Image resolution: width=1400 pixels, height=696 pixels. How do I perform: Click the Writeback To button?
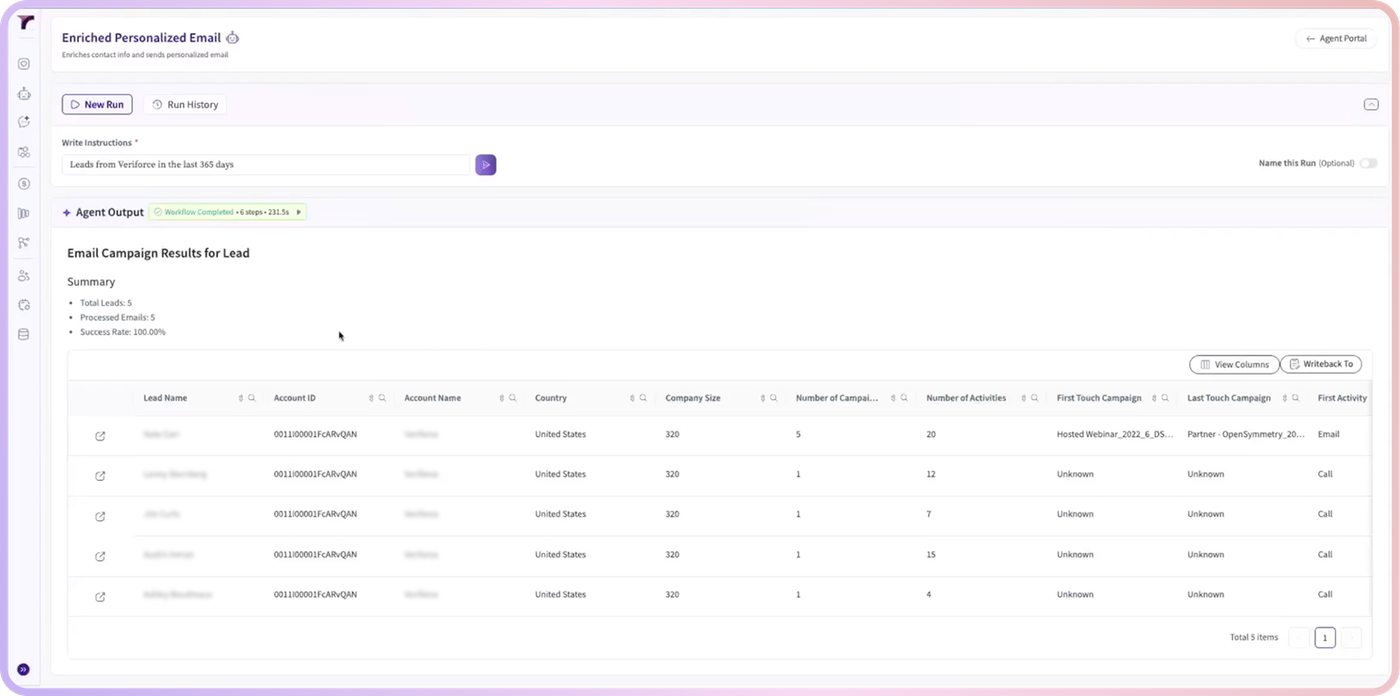1320,365
